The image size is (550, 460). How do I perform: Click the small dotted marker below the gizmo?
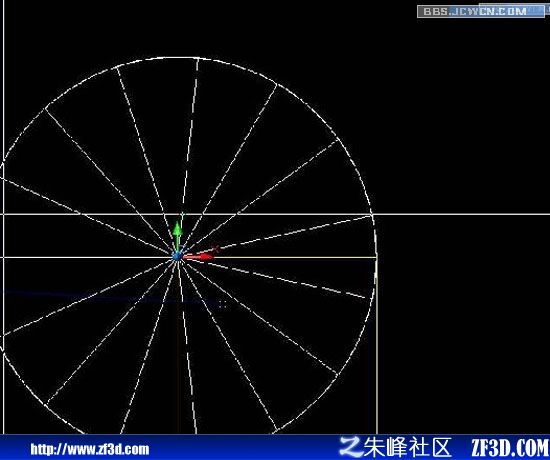click(x=222, y=304)
